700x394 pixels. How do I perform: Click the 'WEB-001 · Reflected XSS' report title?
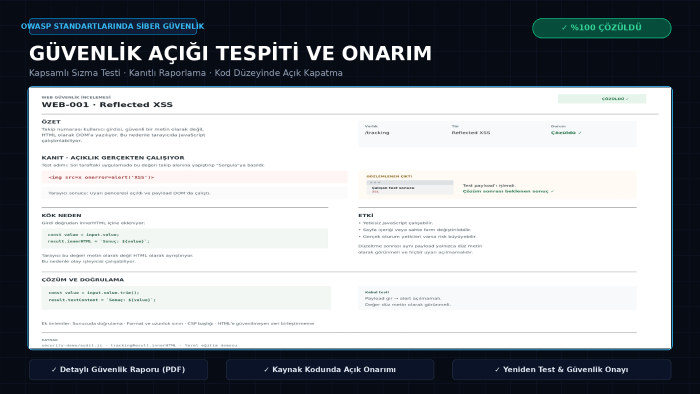(x=107, y=104)
